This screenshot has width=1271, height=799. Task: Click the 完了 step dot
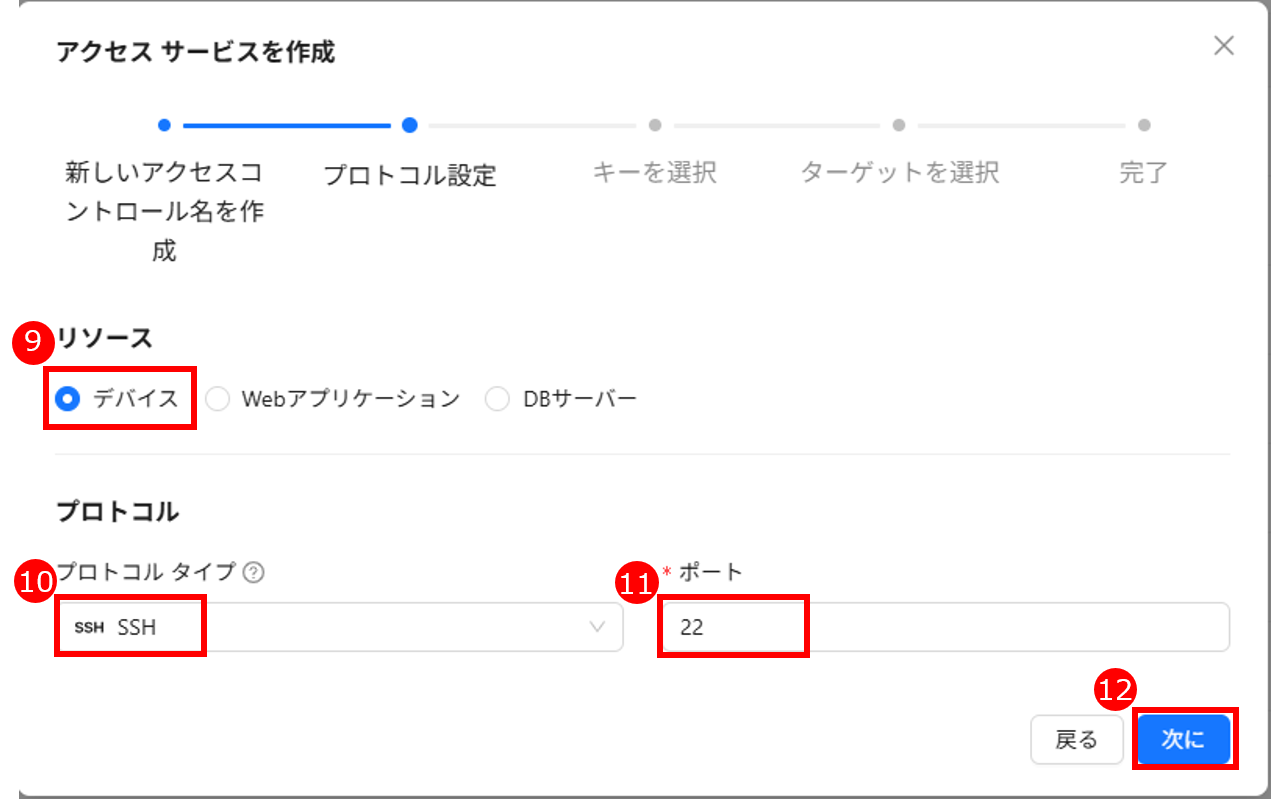point(1144,126)
